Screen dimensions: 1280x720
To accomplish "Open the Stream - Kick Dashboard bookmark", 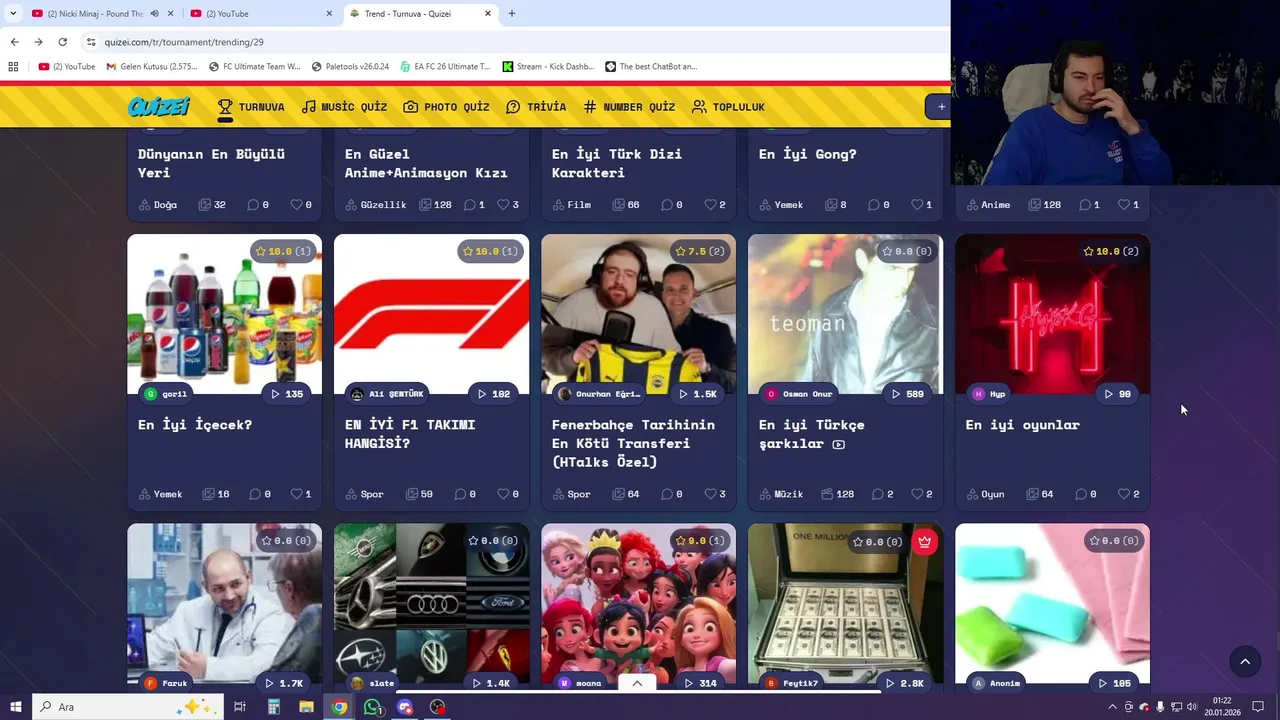I will coord(548,67).
